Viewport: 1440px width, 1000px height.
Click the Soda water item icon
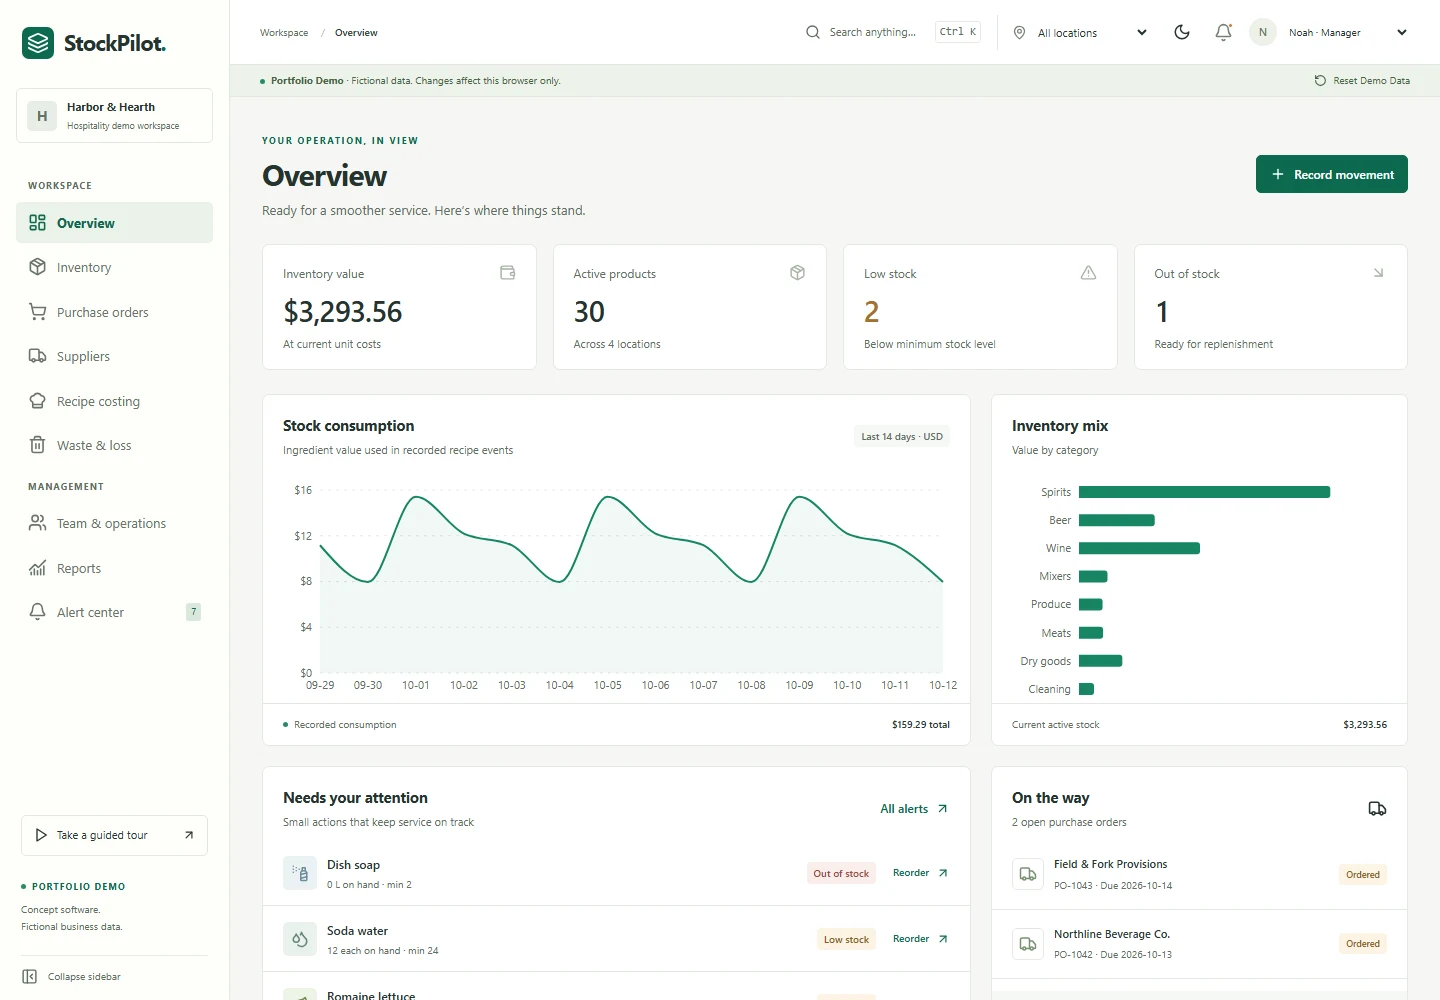(300, 939)
